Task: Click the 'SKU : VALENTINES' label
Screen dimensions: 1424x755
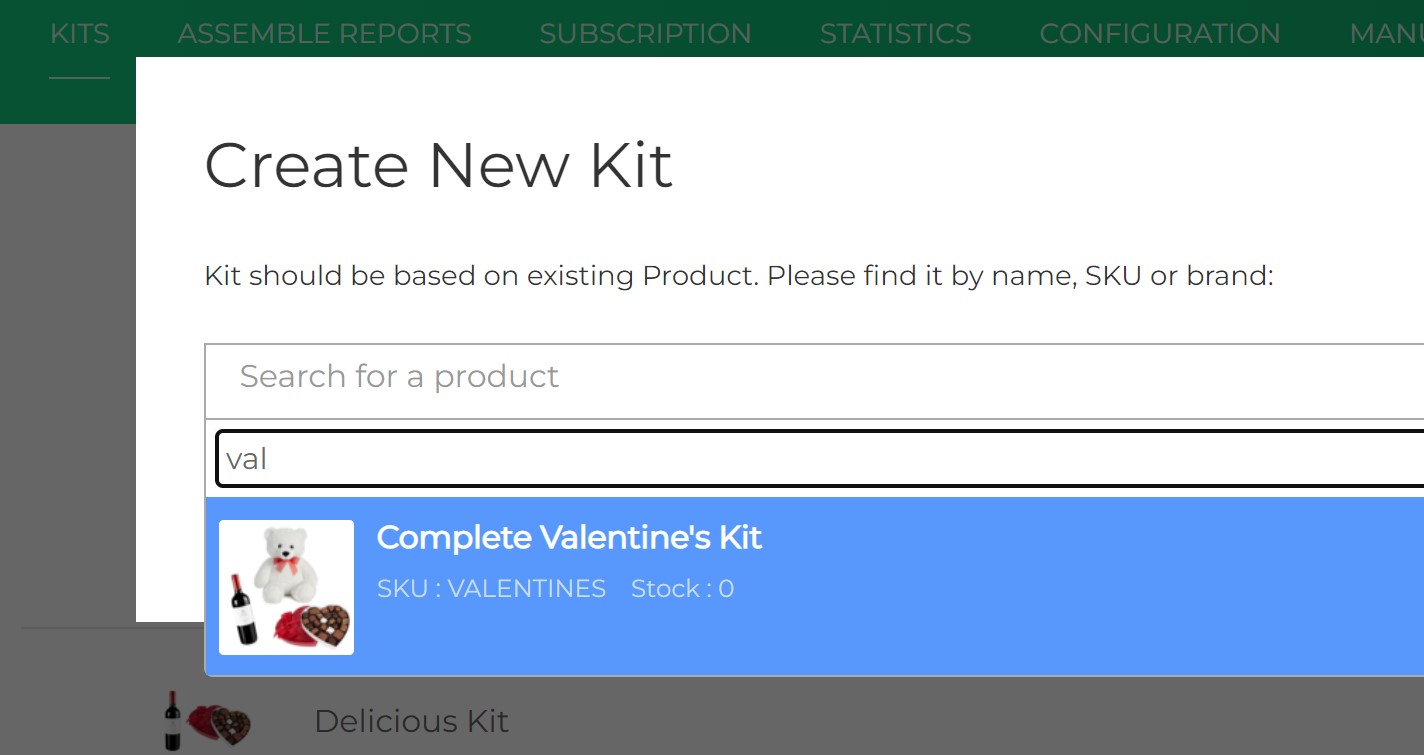Action: pos(491,589)
